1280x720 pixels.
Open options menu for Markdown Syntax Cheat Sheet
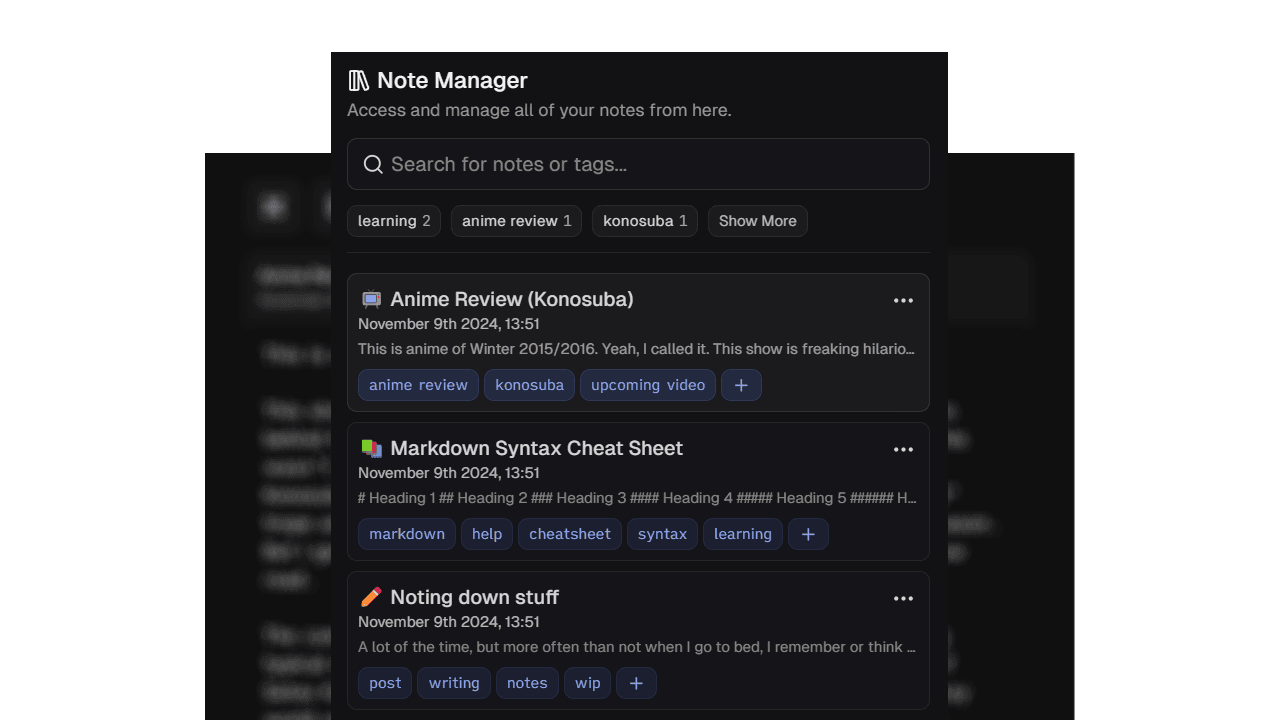pos(903,449)
